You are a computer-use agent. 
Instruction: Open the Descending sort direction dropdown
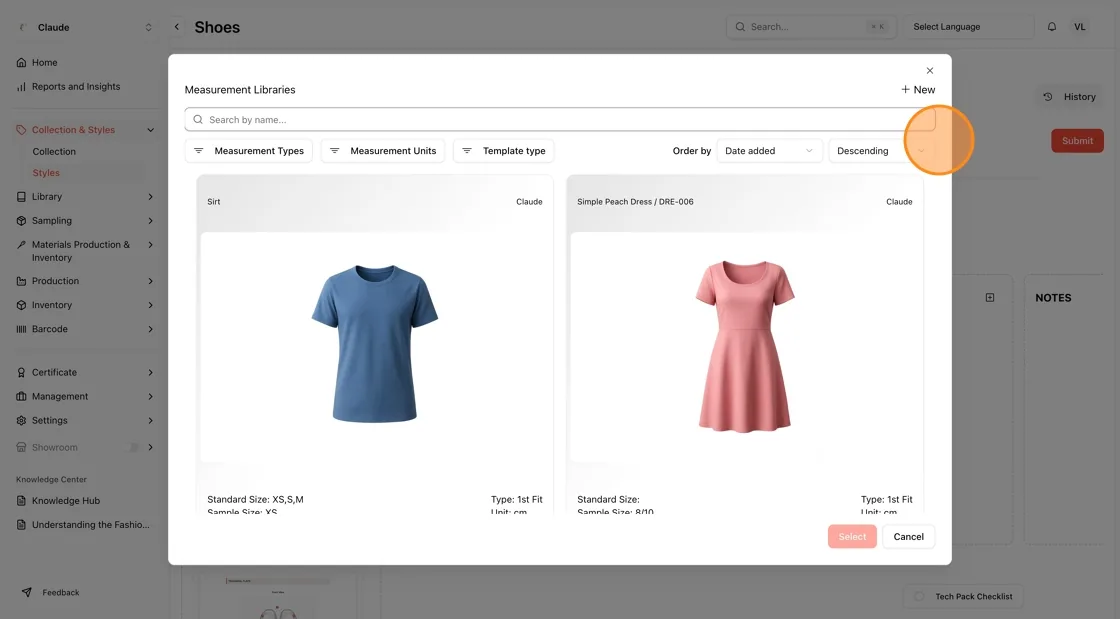[x=881, y=151]
